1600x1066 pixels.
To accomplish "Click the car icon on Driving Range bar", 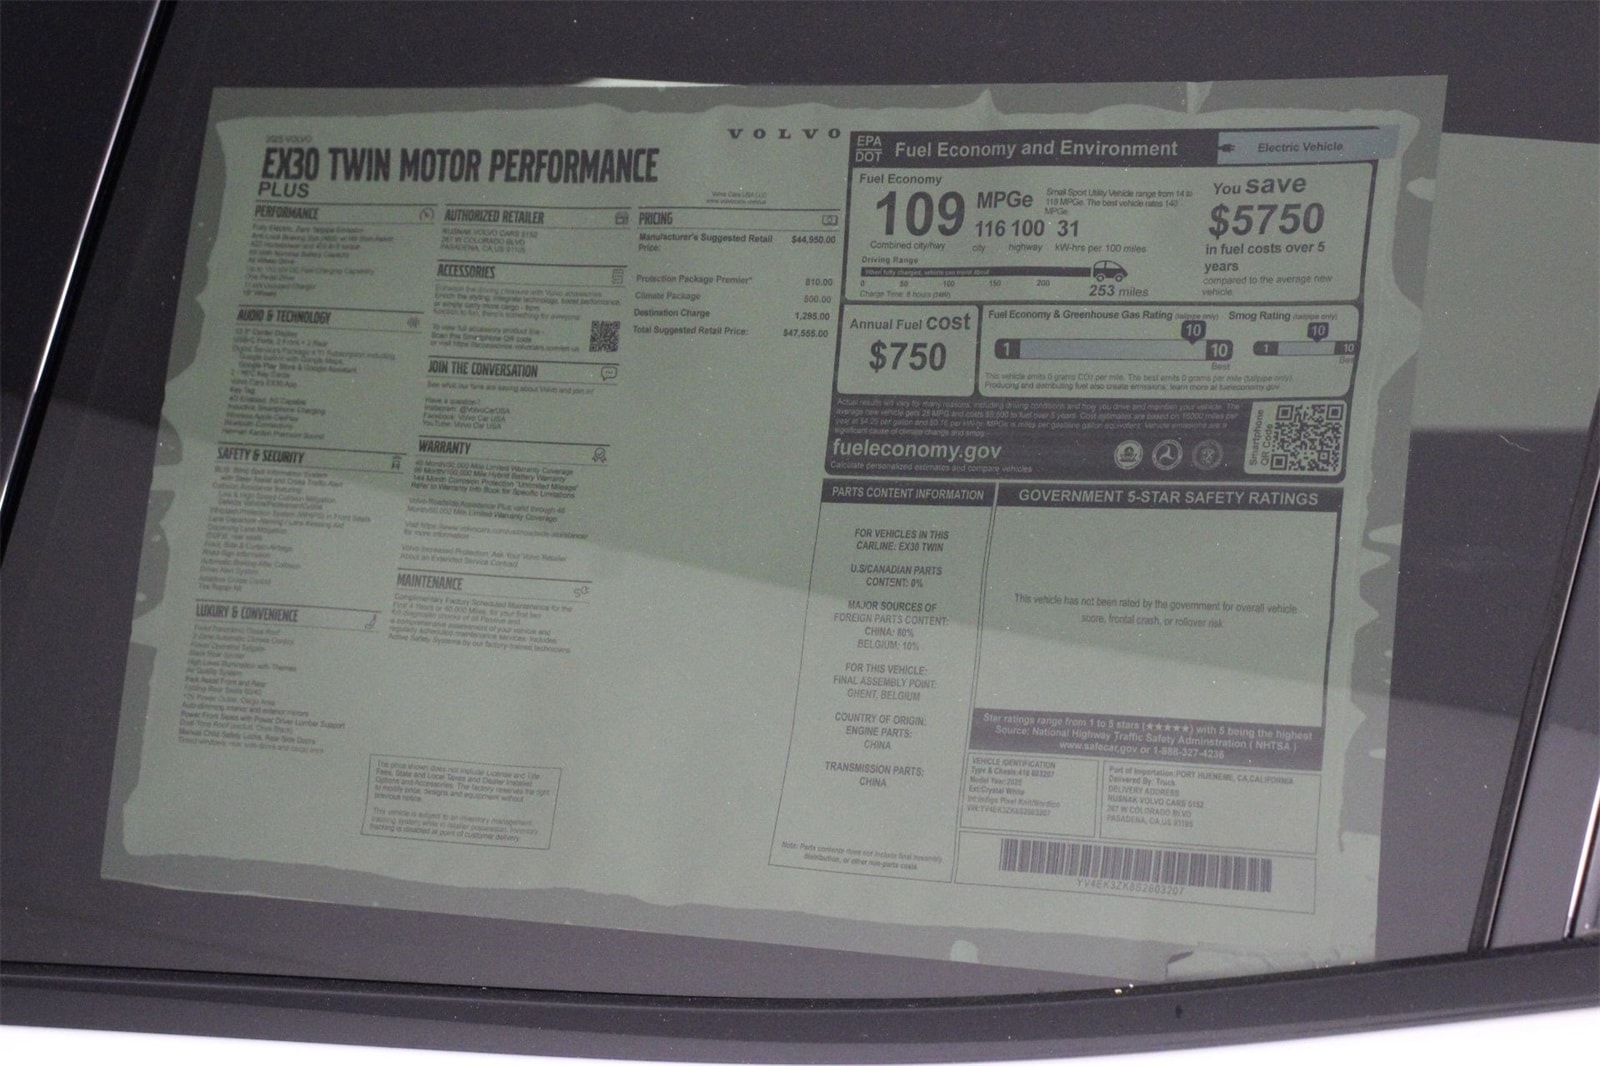I will pos(1107,272).
